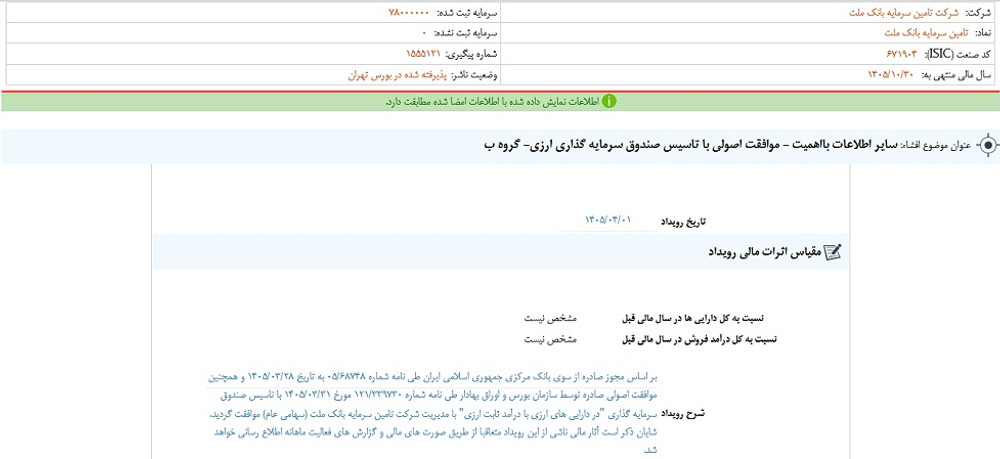Click label وضعیت ناشر

pyautogui.click(x=475, y=75)
